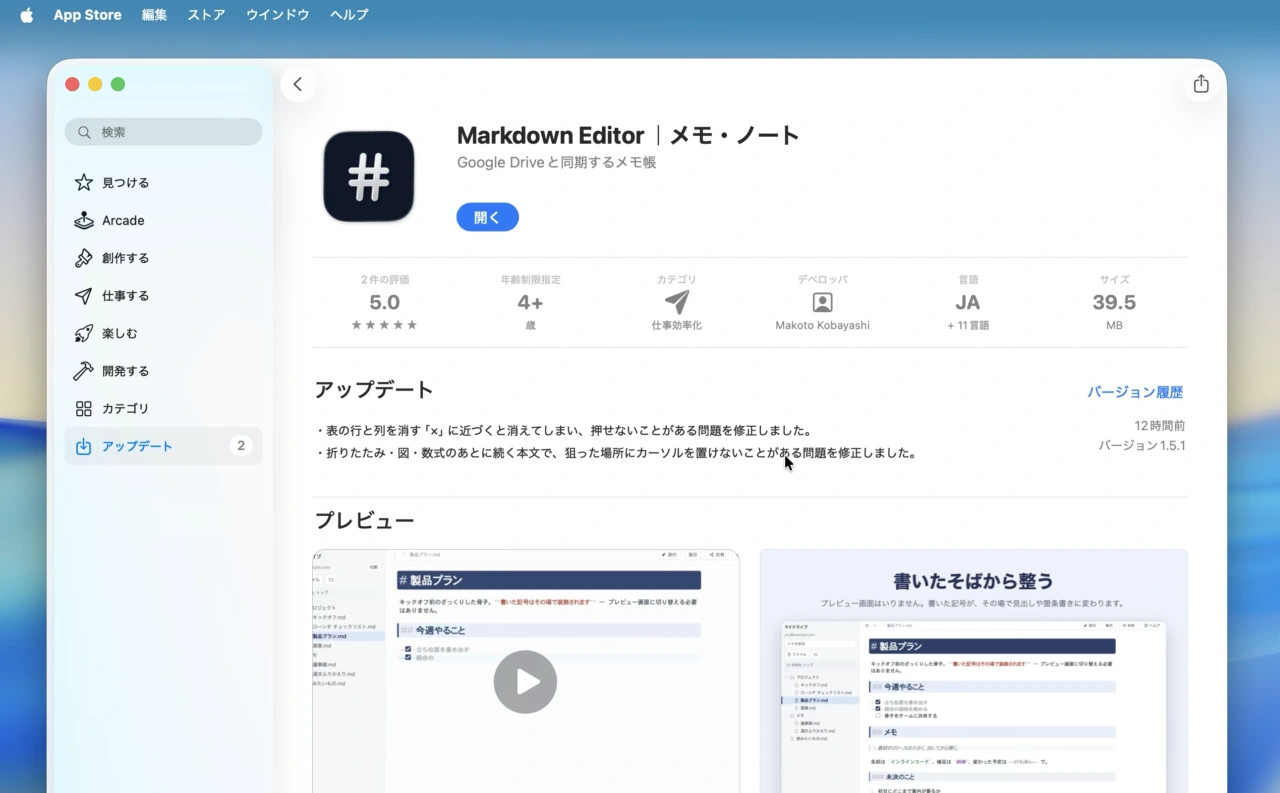Click the Markdown Editor hash app icon
This screenshot has width=1280, height=793.
click(x=369, y=176)
